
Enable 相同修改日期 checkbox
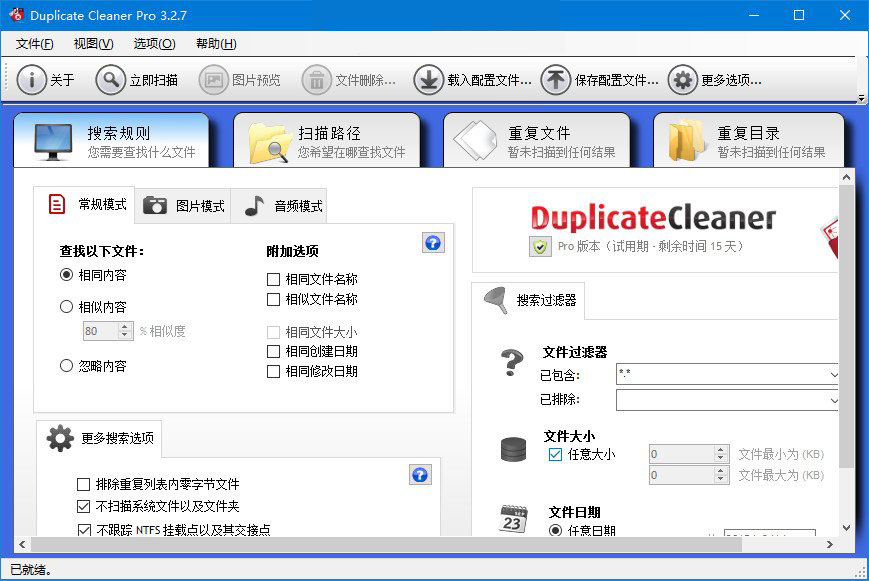click(273, 371)
